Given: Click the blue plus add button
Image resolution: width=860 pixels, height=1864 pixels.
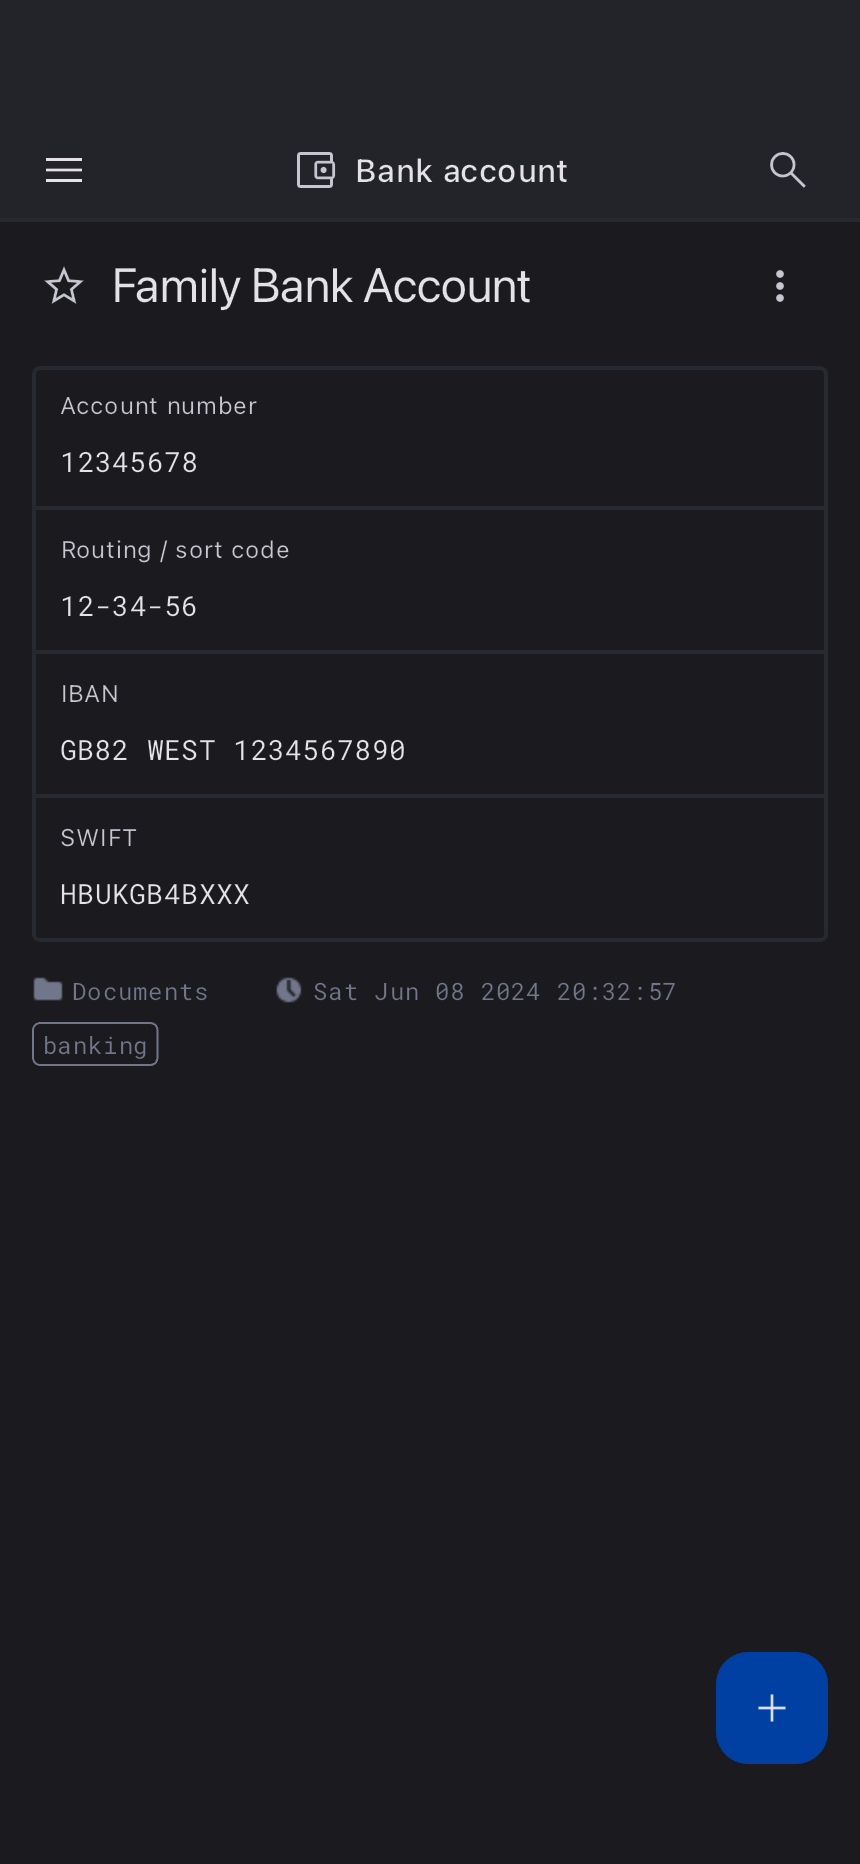Looking at the screenshot, I should tap(771, 1707).
